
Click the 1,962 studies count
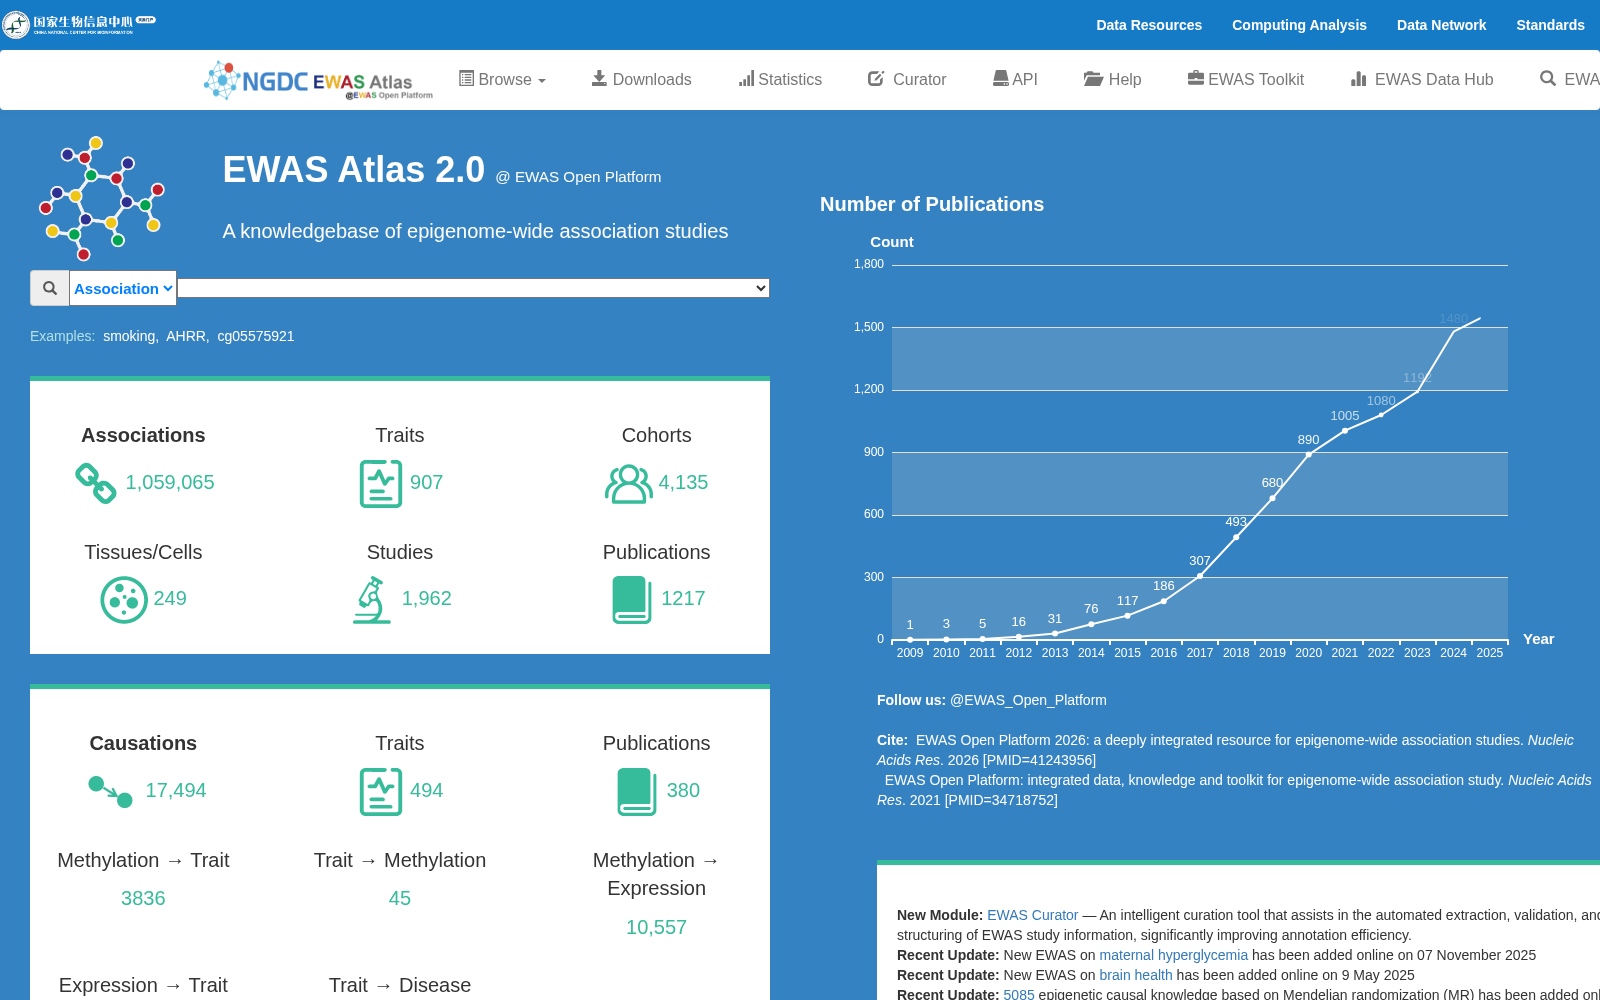coord(427,599)
